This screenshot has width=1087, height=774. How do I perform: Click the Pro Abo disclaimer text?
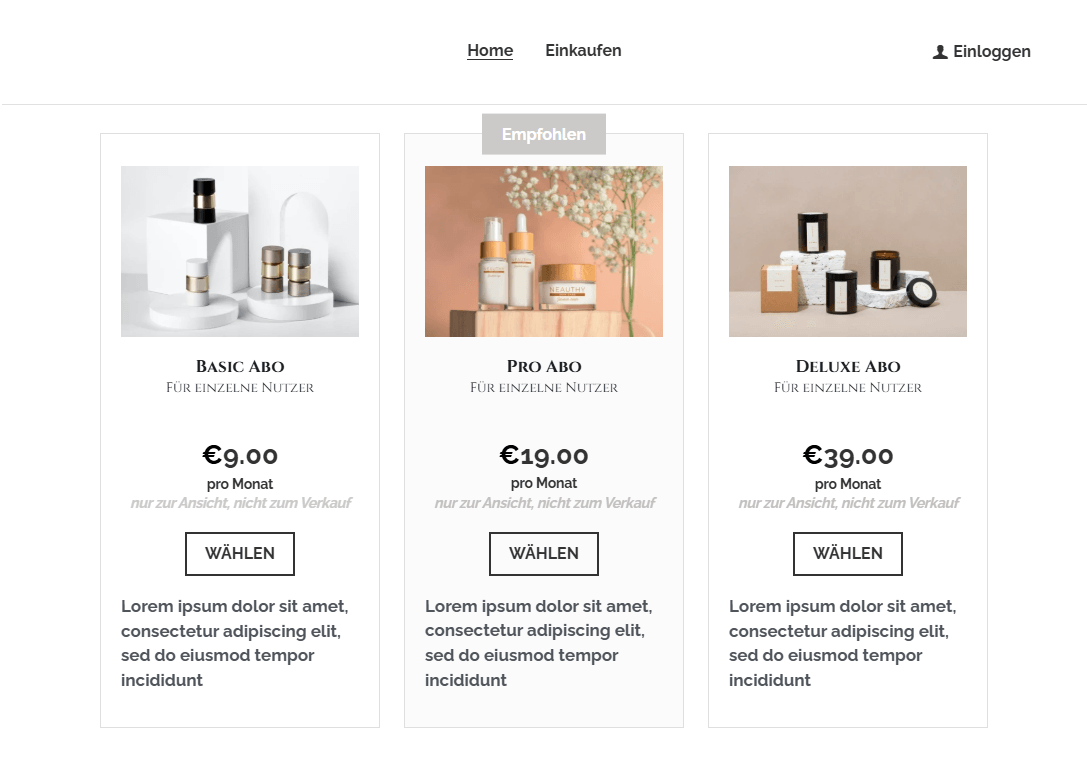point(544,503)
